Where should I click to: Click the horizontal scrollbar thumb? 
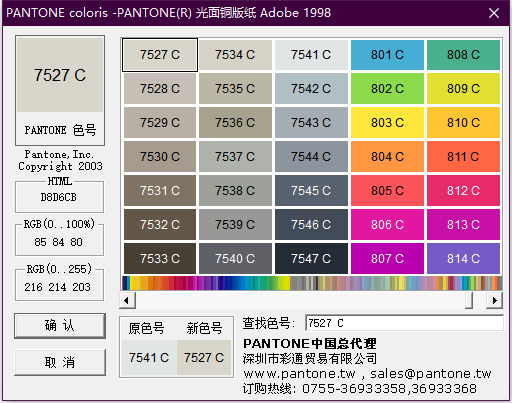(469, 300)
